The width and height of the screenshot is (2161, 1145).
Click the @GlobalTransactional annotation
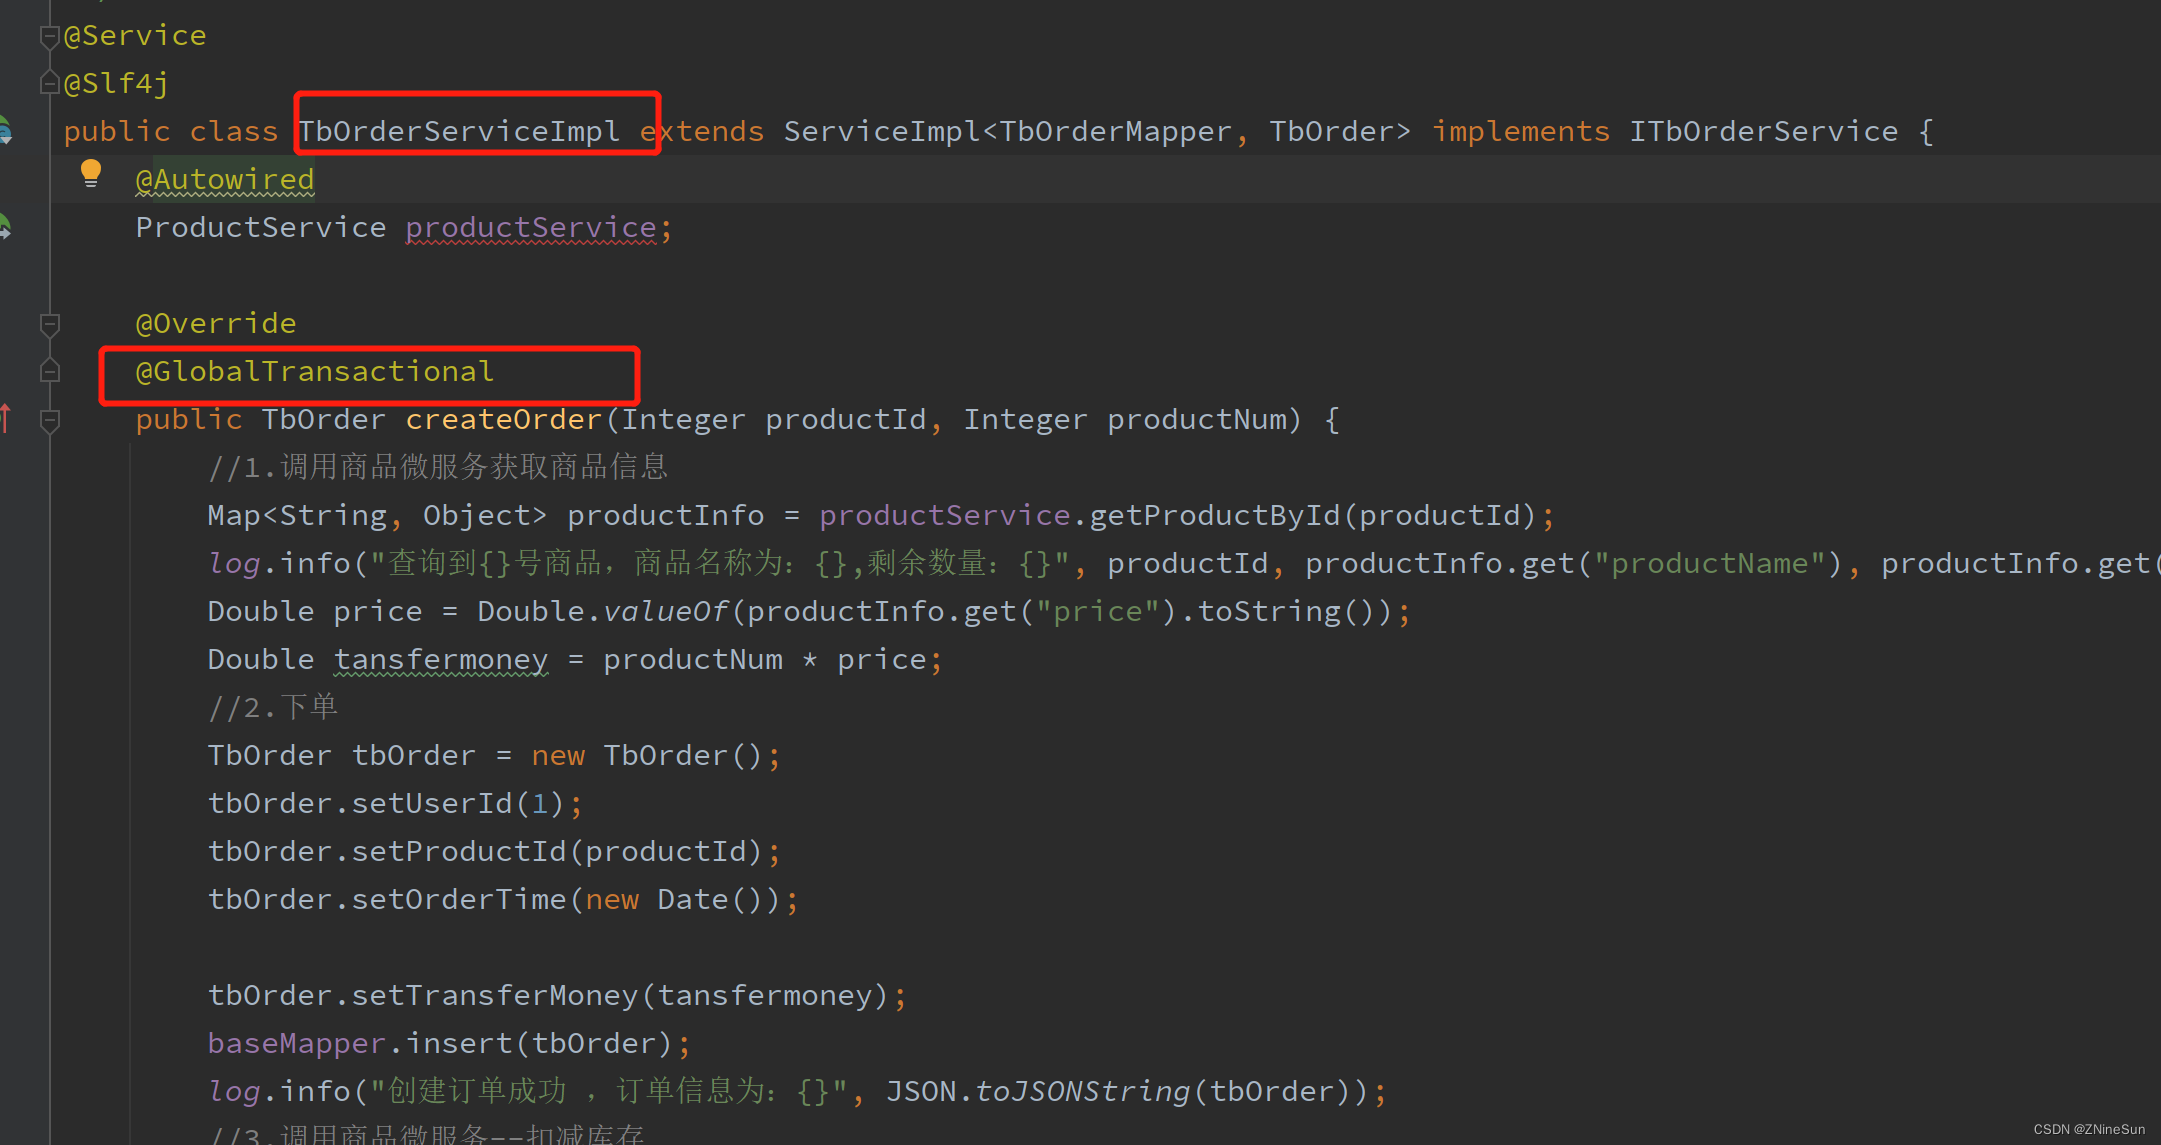coord(315,372)
